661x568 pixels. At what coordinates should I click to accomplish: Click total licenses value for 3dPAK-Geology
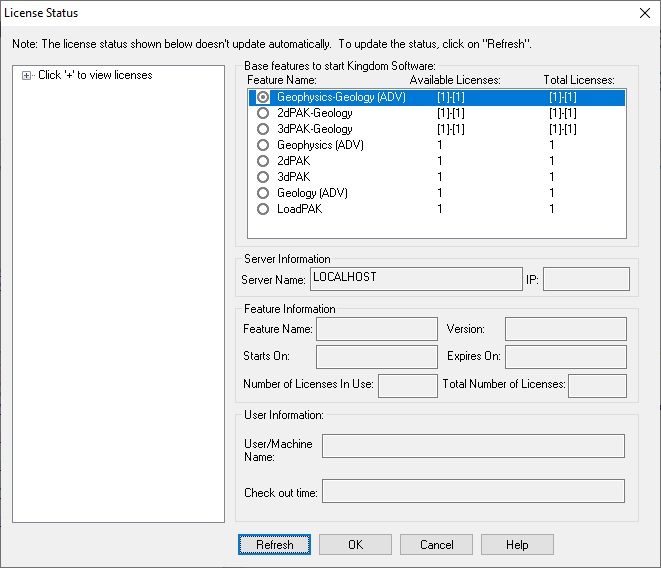(563, 129)
